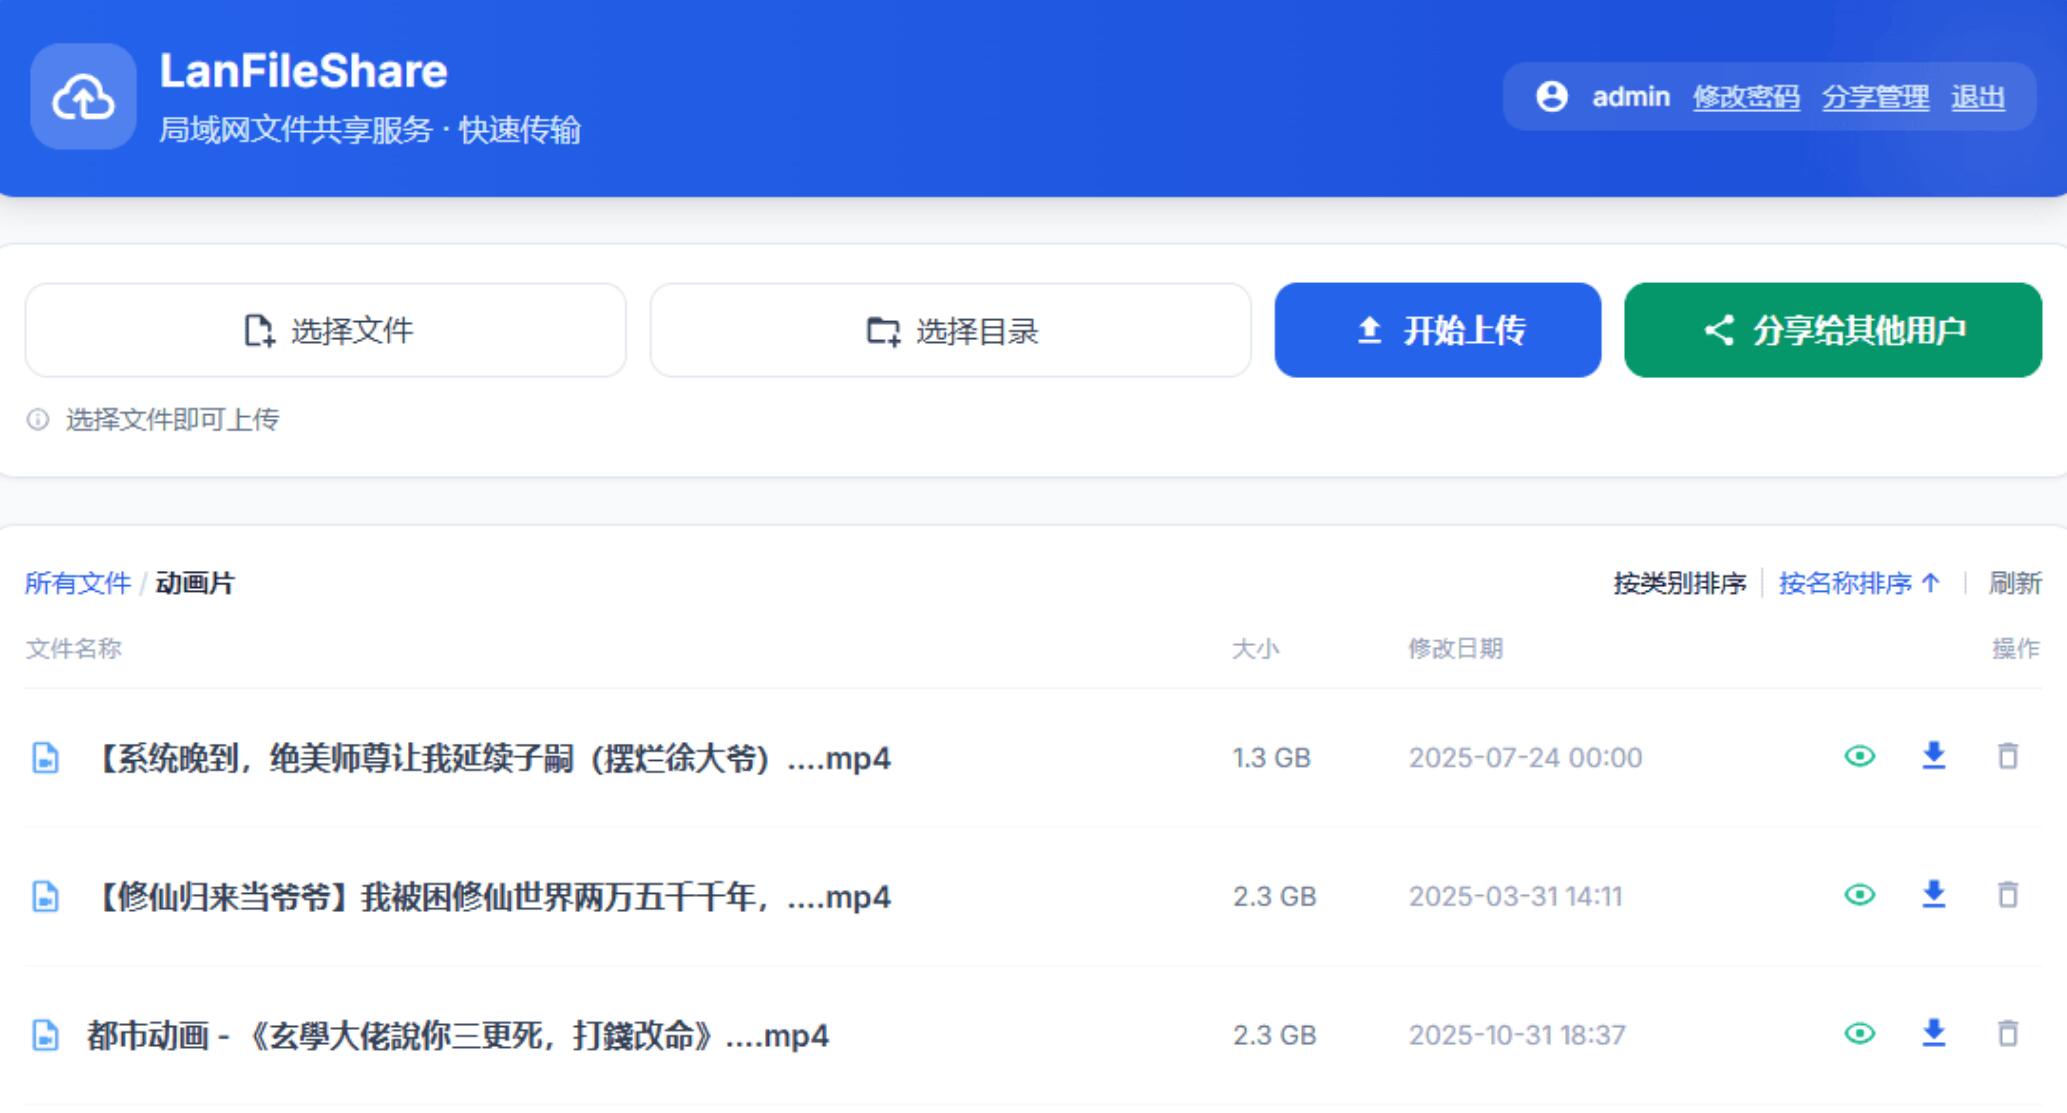Click the info icon beside 选择文件即可上传

pos(38,419)
